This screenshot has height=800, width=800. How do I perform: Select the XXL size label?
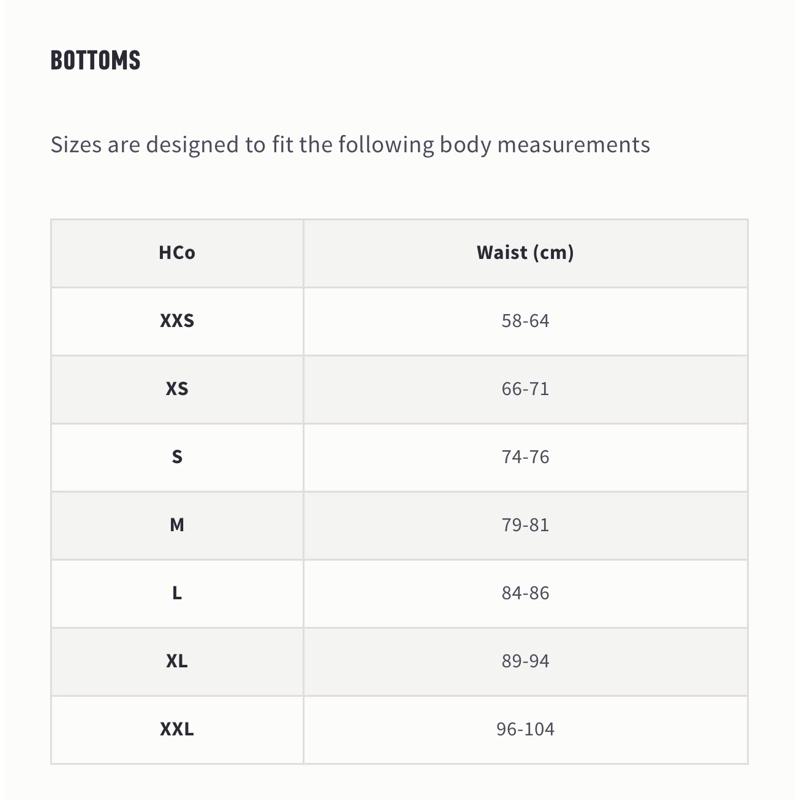177,729
